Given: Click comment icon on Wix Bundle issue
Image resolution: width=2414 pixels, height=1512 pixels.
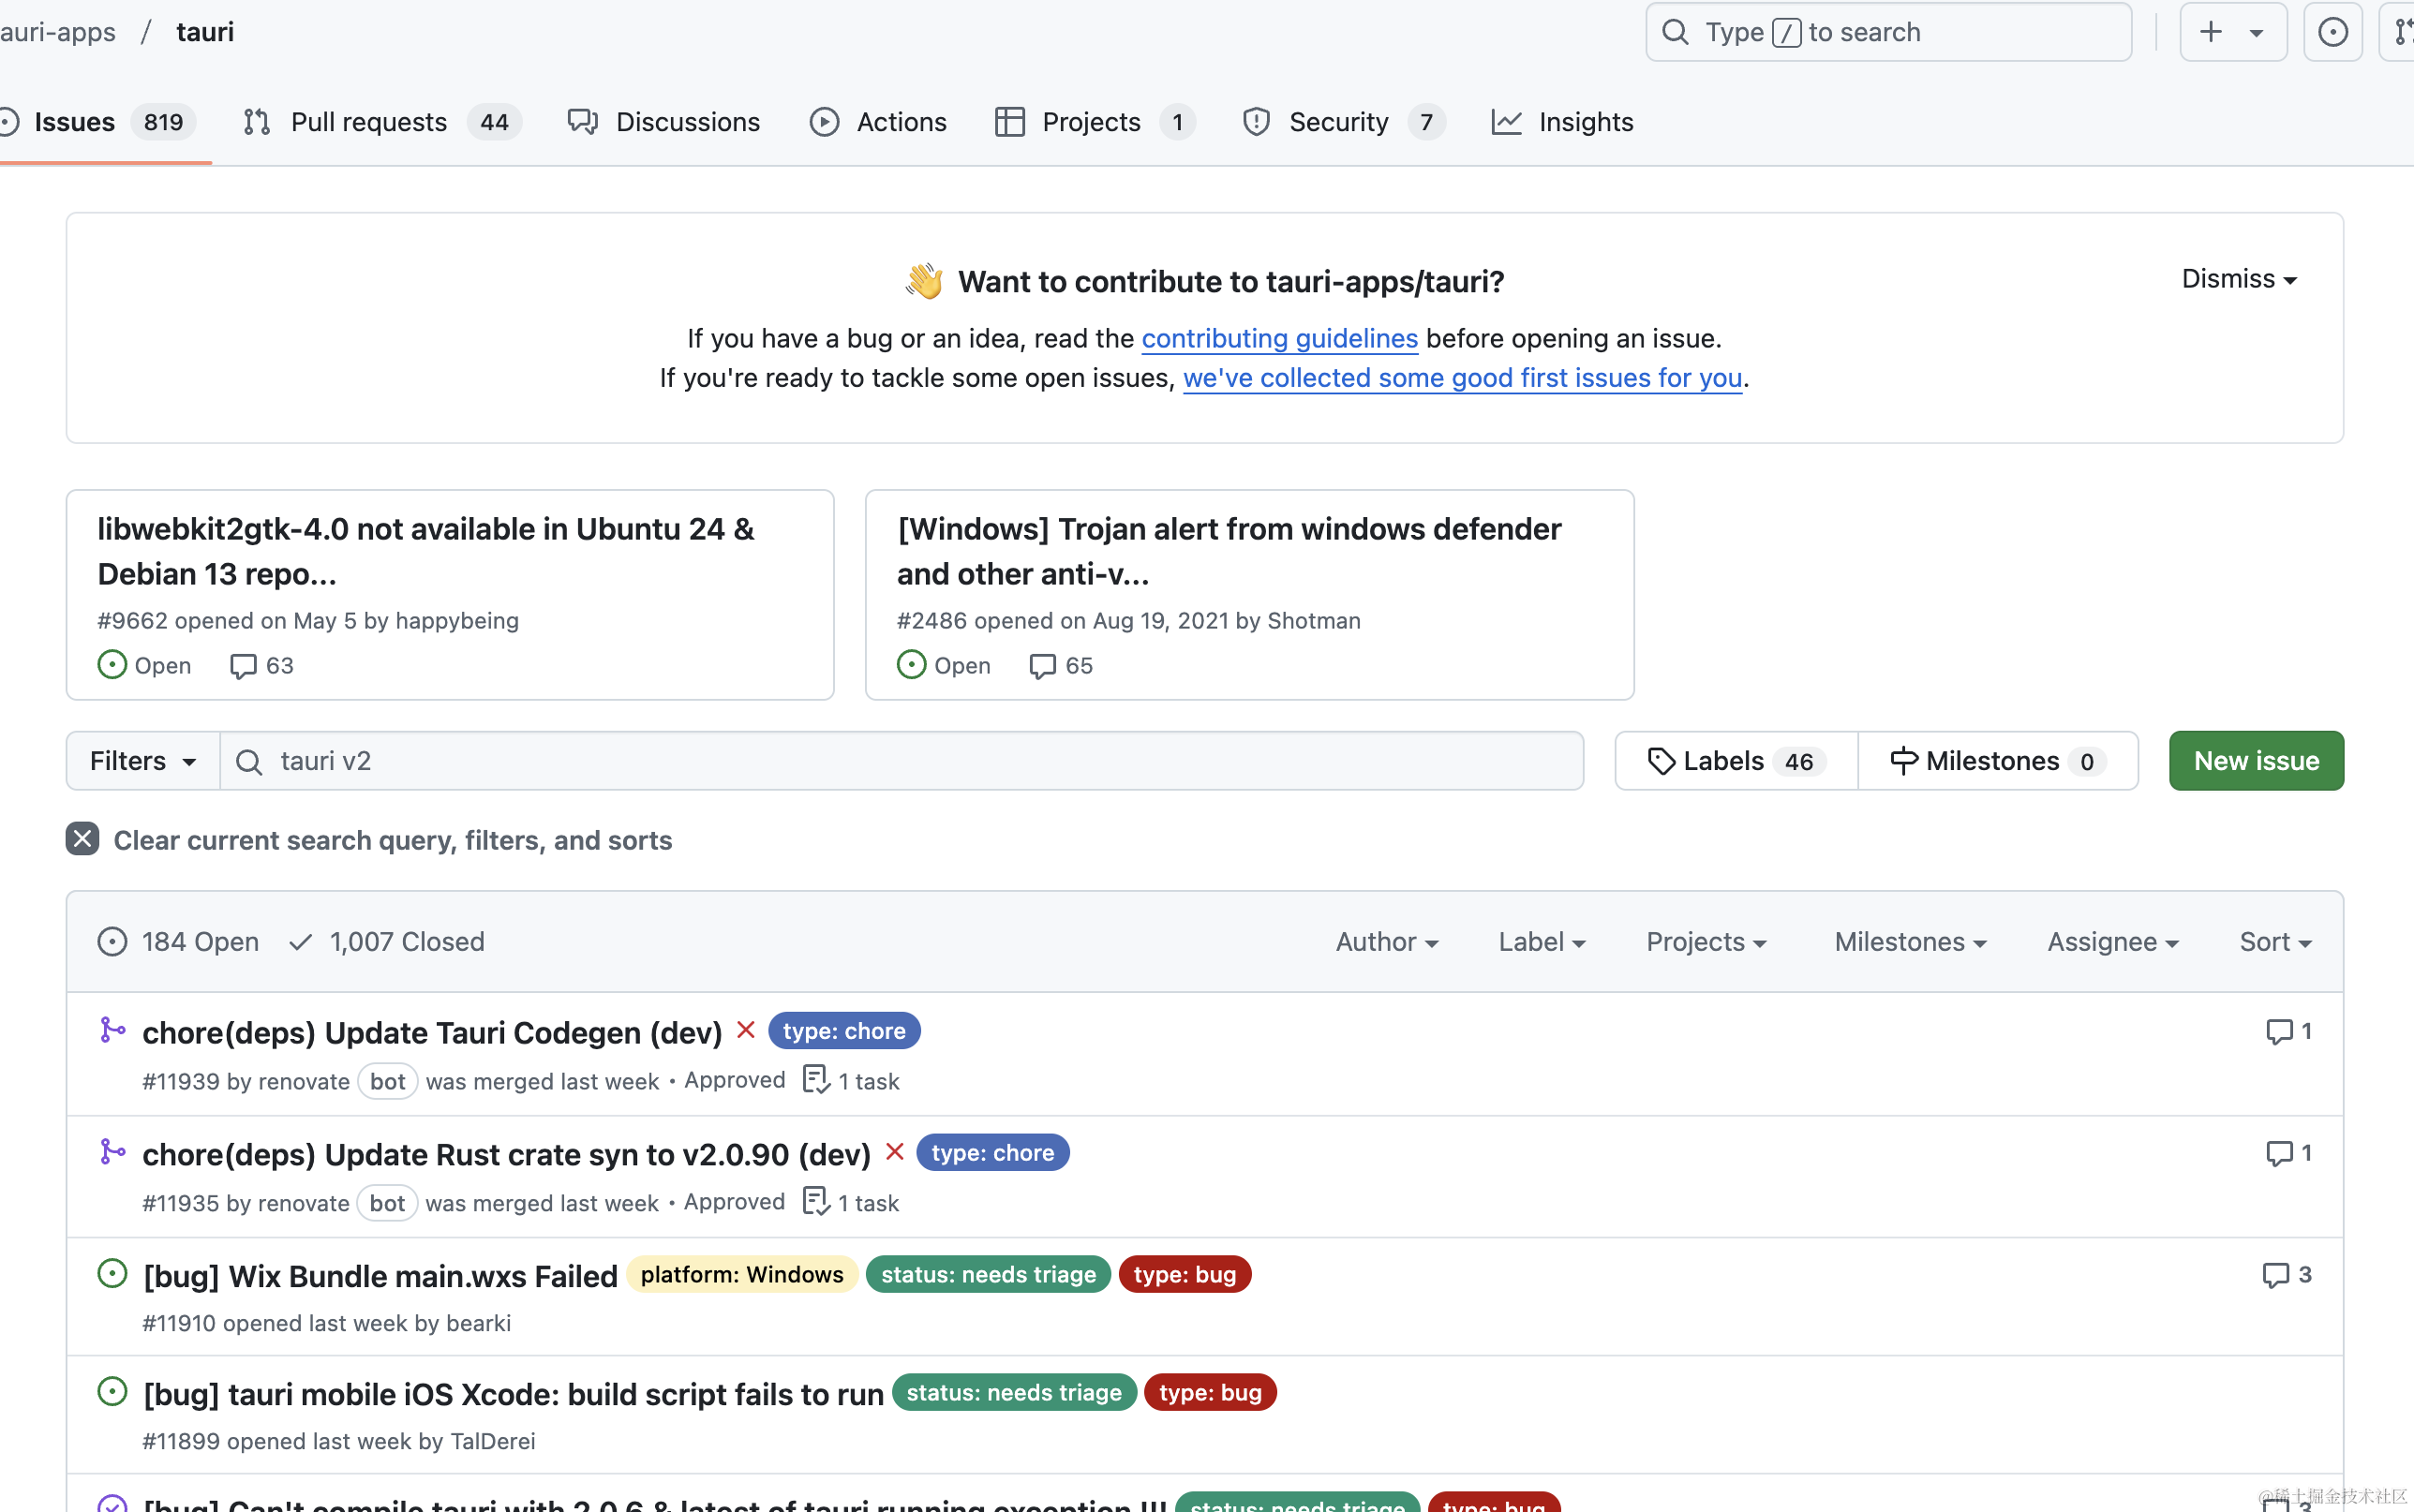Looking at the screenshot, I should pyautogui.click(x=2275, y=1275).
